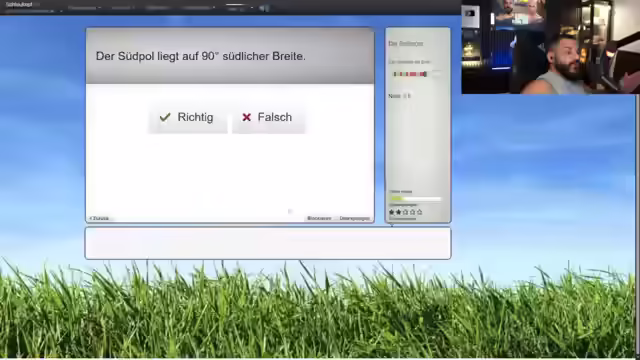Click the fifth empty star in the rating
Image resolution: width=640 pixels, height=360 pixels.
click(420, 212)
